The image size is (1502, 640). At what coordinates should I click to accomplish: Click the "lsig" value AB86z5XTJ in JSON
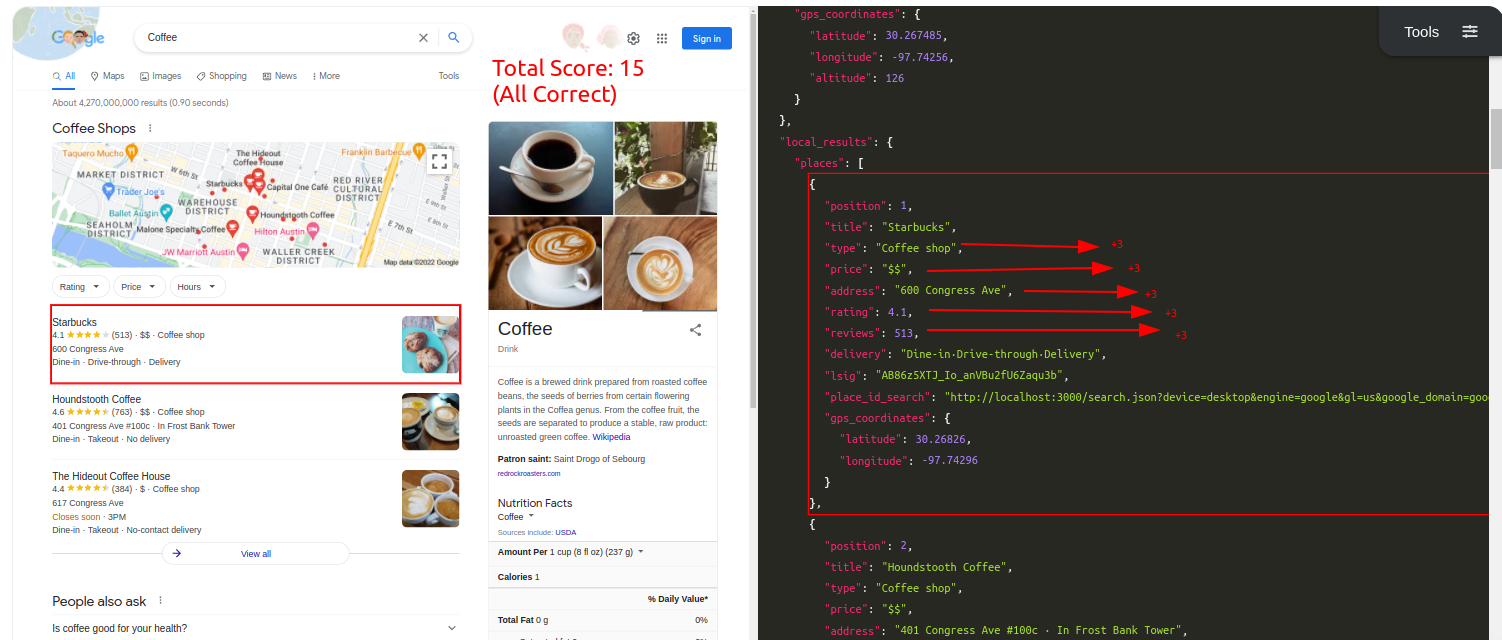coord(970,376)
